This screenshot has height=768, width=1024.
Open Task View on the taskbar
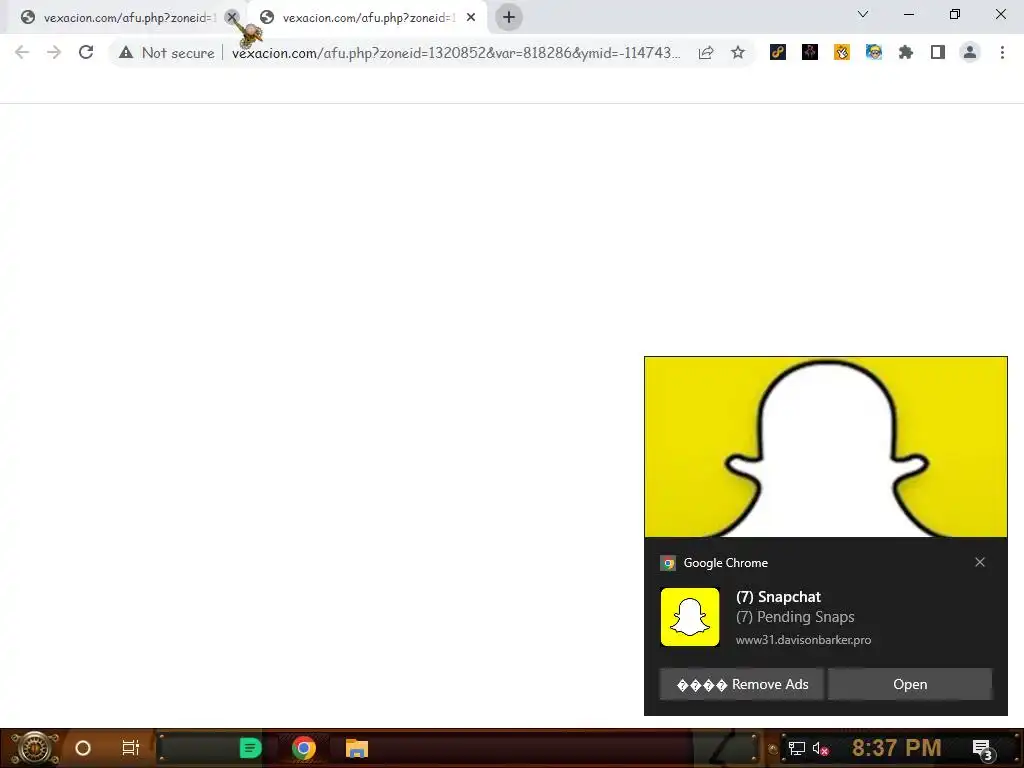pos(131,748)
